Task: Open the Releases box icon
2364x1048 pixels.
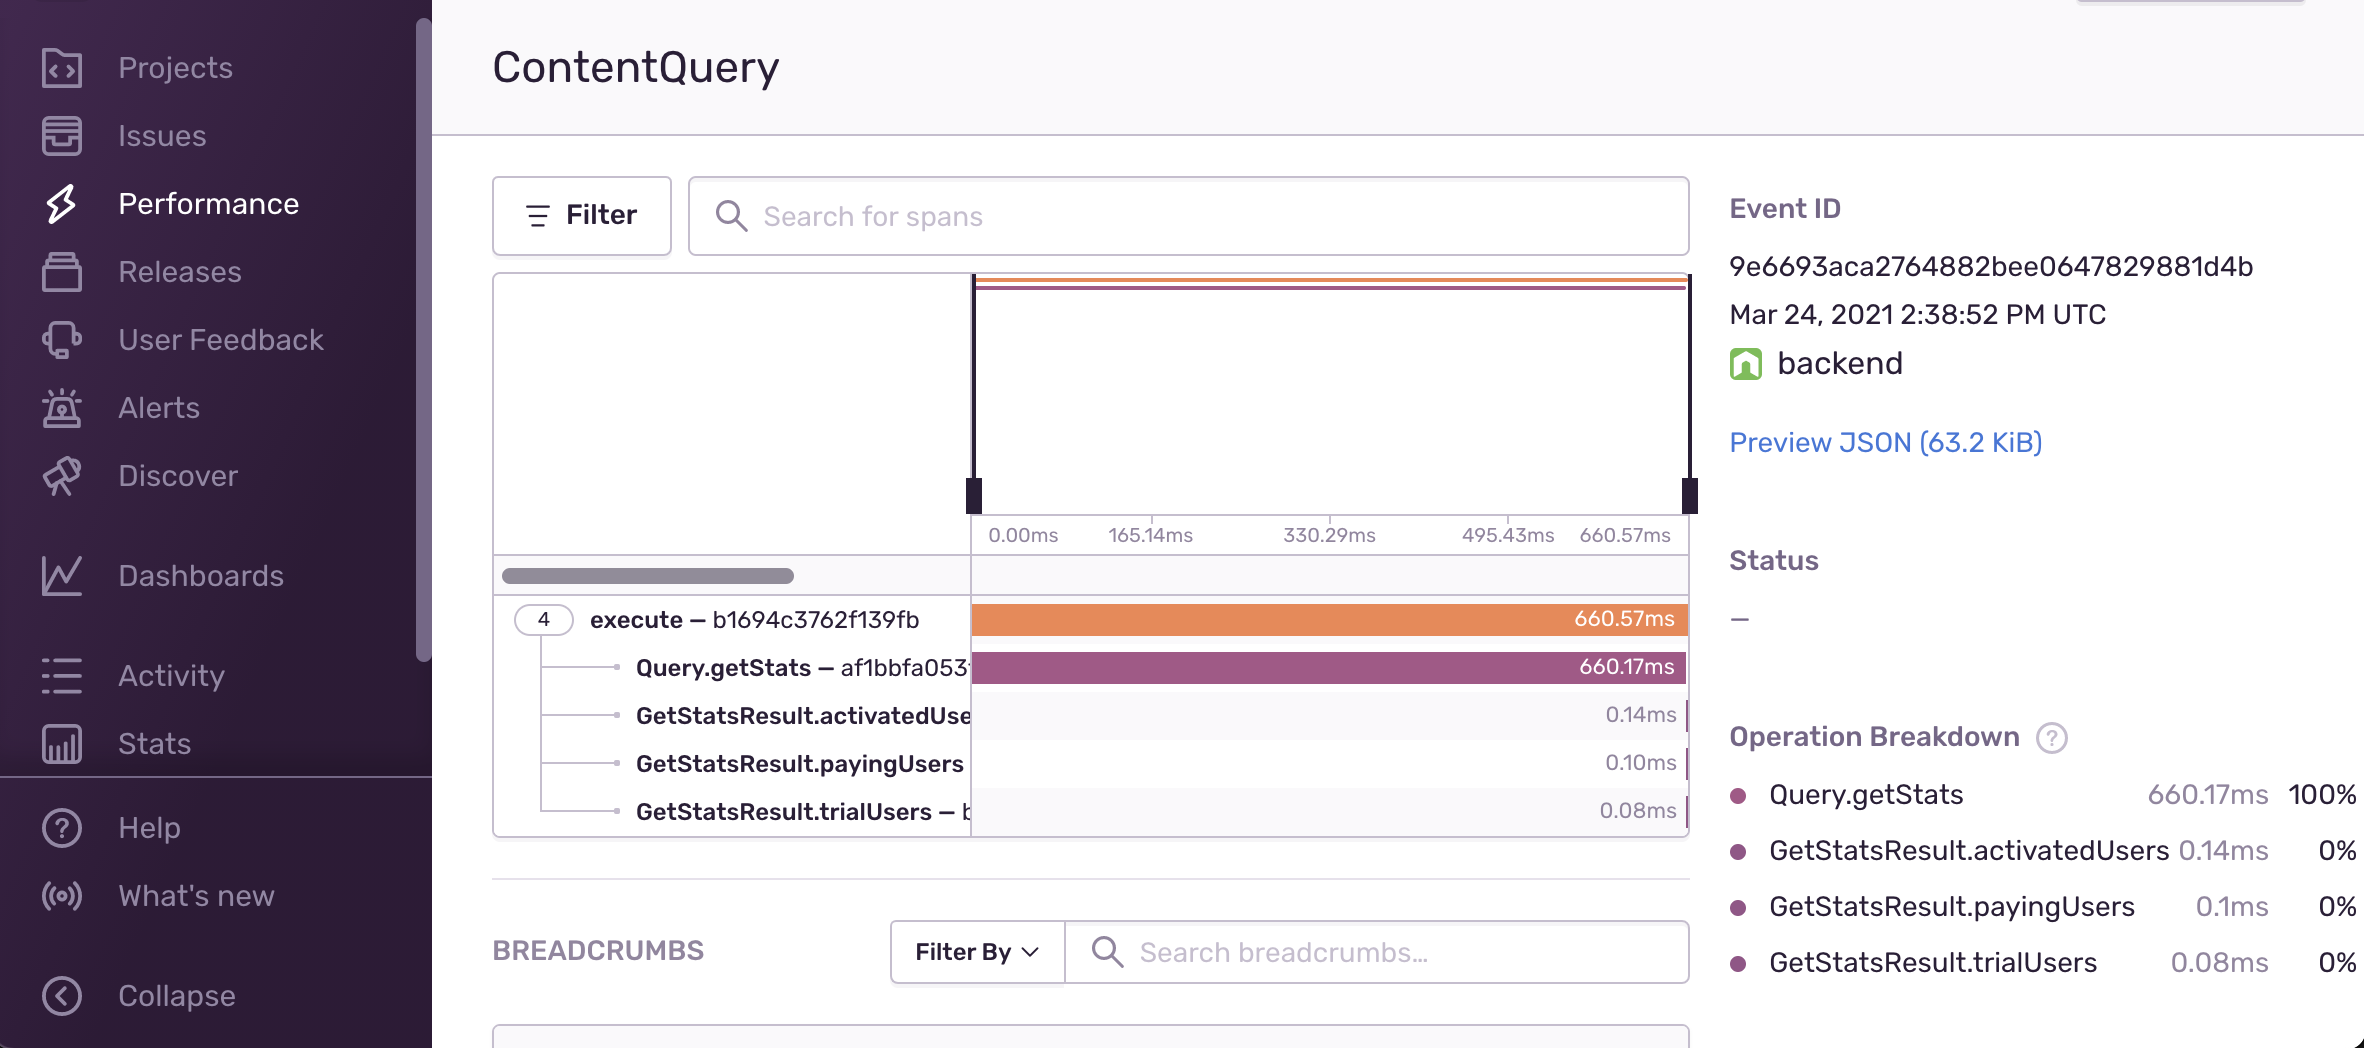Action: pos(62,272)
